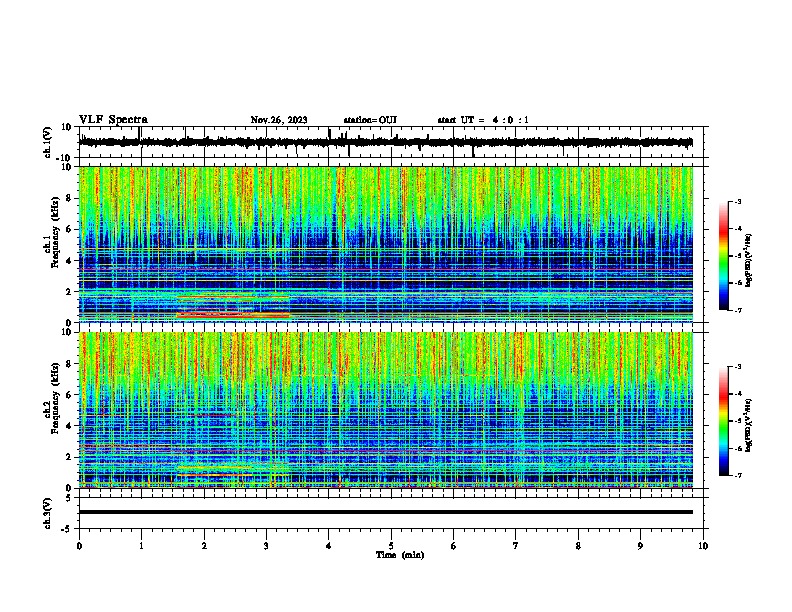Click the "VLF Spectra" plot title
This screenshot has width=792, height=612.
113,120
